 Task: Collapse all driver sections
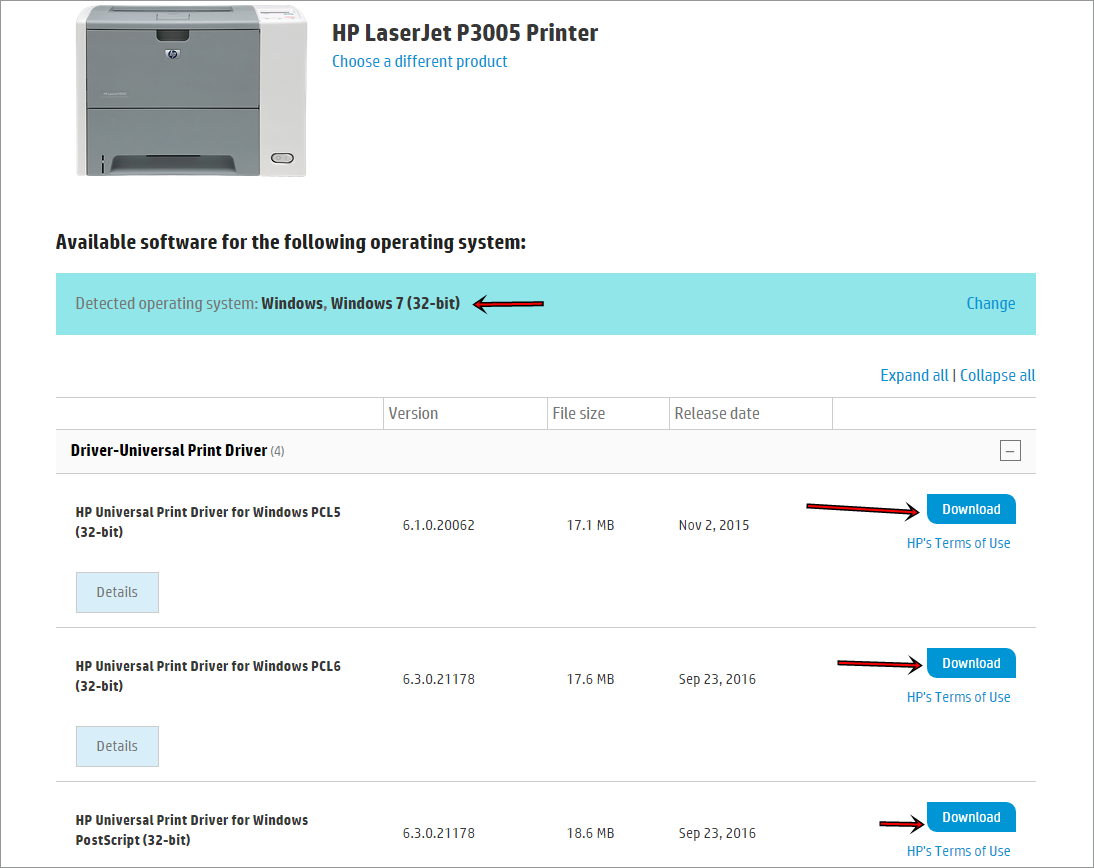(997, 375)
